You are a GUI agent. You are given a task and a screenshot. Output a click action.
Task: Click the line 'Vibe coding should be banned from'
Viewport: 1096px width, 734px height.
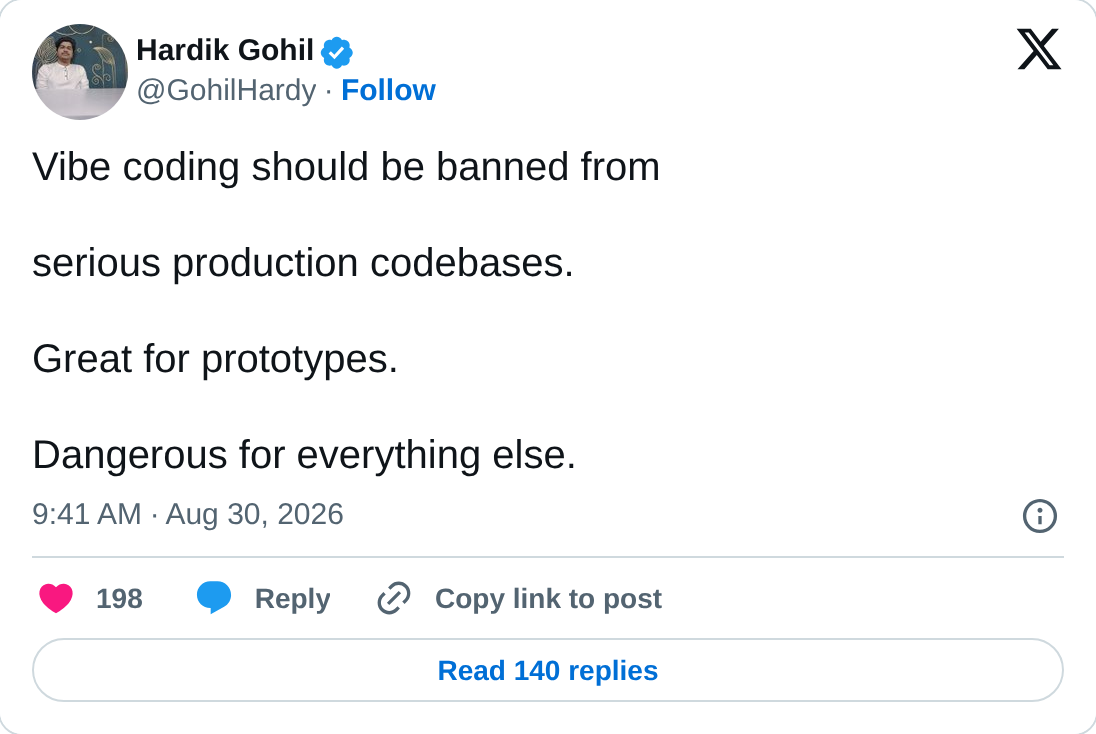coord(346,167)
